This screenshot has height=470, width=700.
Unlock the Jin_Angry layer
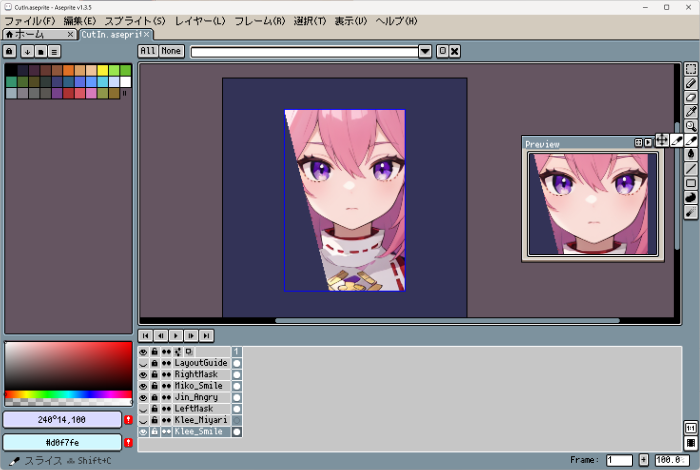[x=154, y=397]
